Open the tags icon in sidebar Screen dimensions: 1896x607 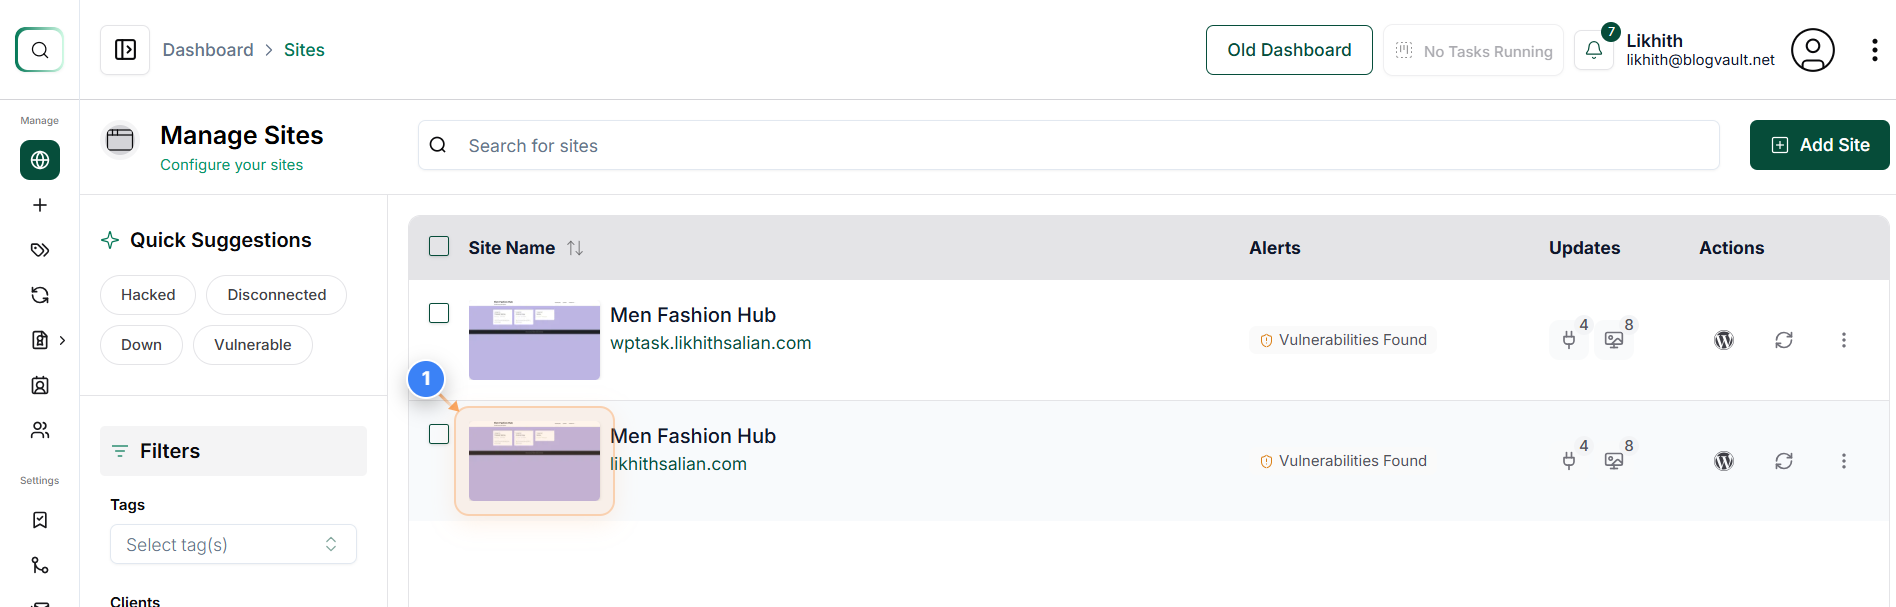coord(40,250)
